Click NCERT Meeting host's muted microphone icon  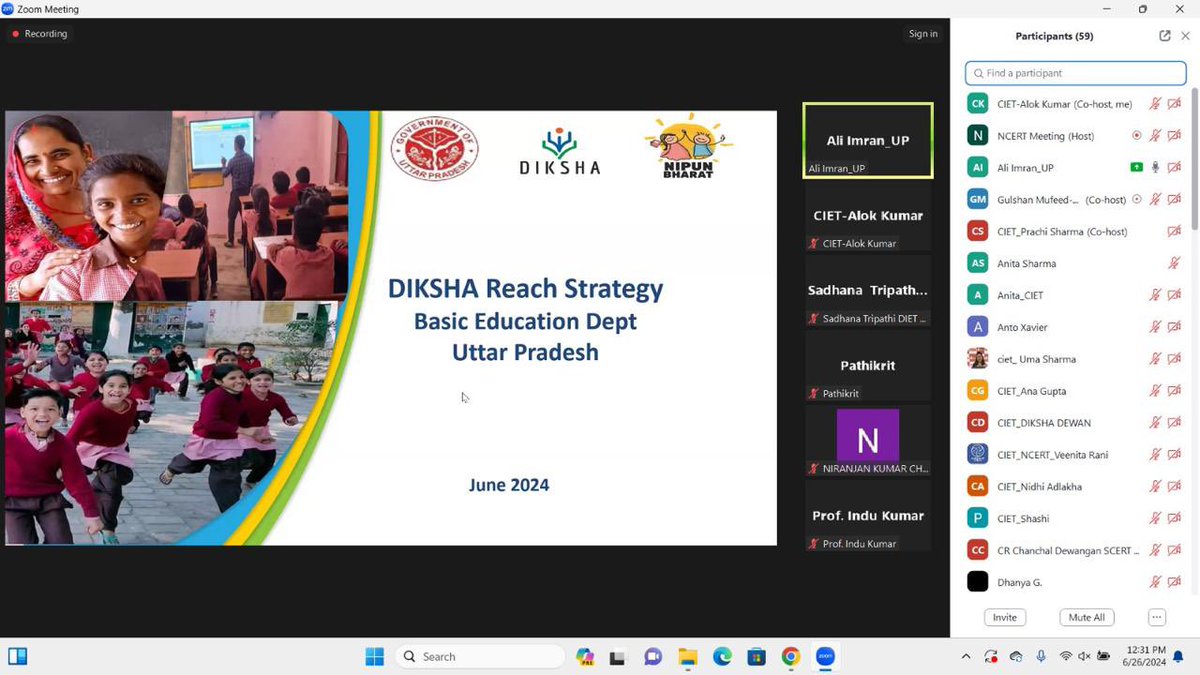tap(1155, 136)
